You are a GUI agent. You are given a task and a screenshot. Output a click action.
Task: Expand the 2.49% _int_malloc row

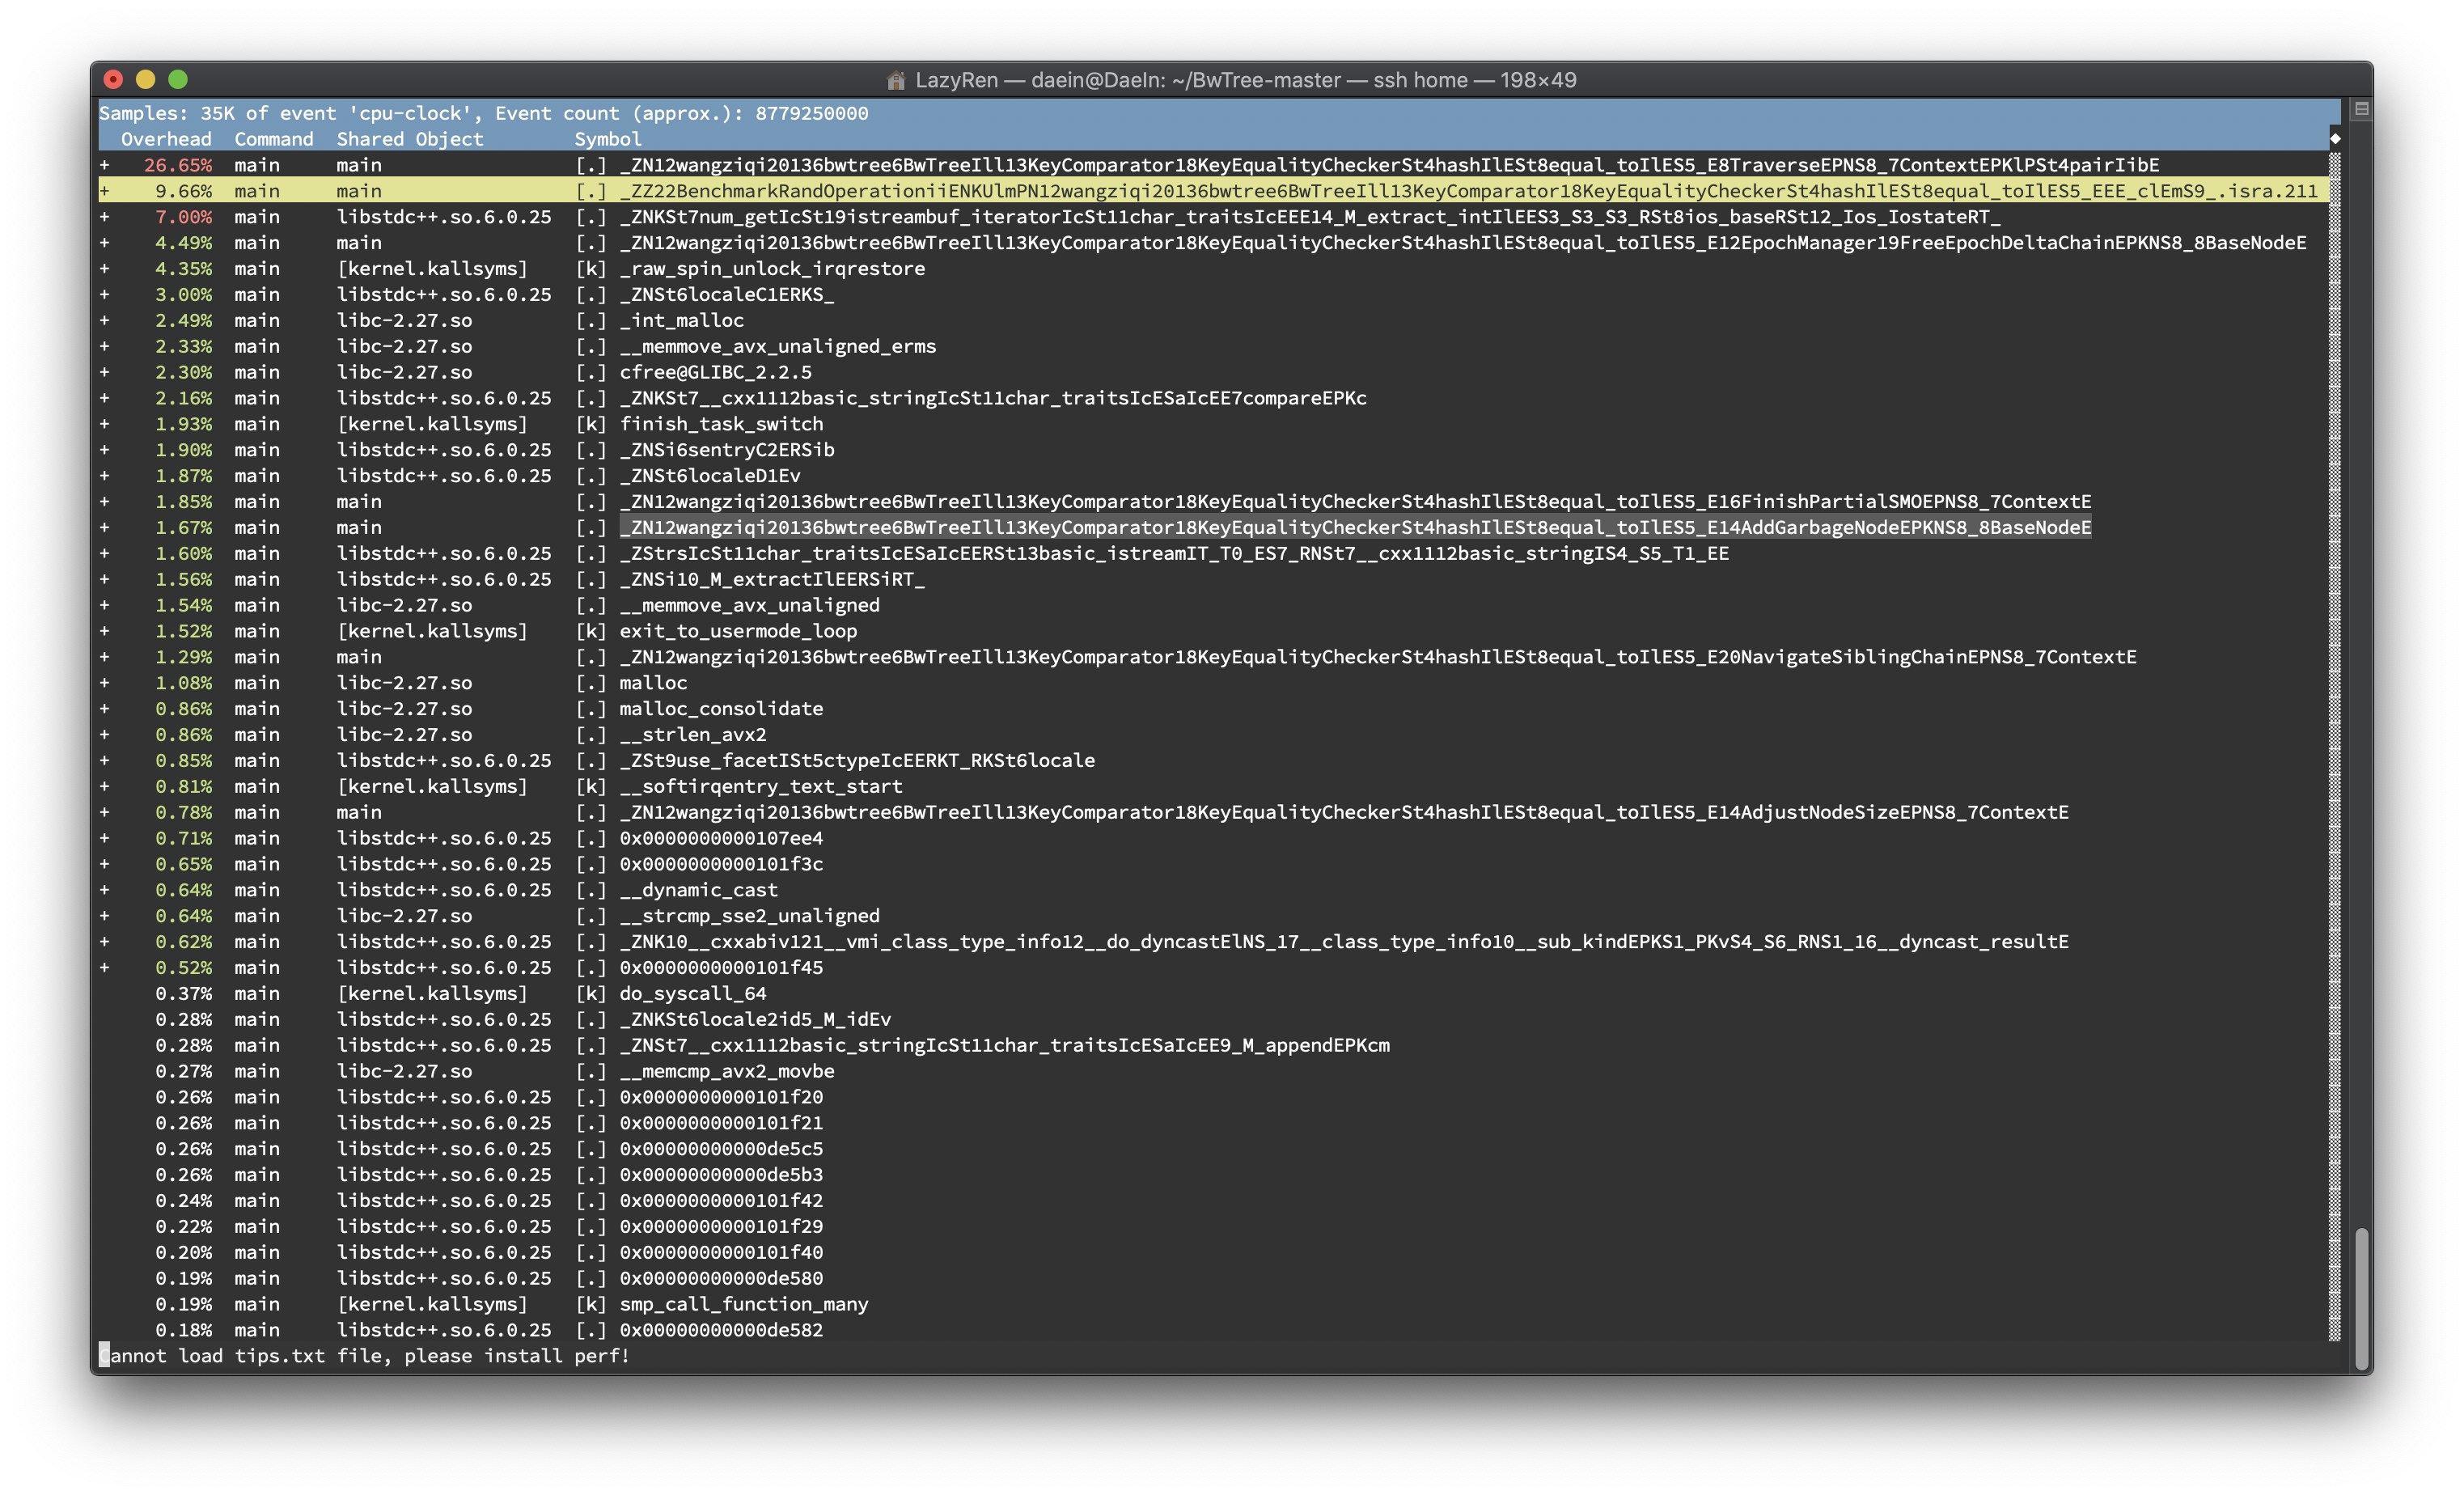[x=104, y=321]
